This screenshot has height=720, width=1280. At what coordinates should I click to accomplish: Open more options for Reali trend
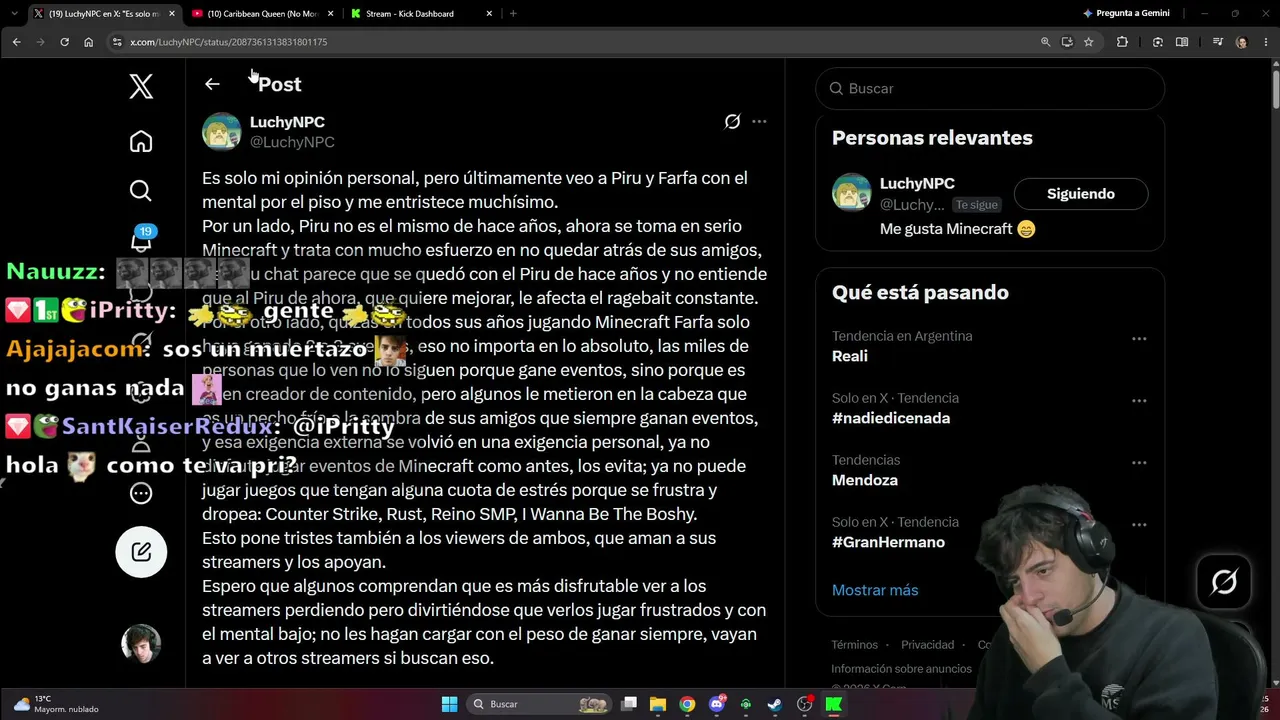coord(1139,339)
